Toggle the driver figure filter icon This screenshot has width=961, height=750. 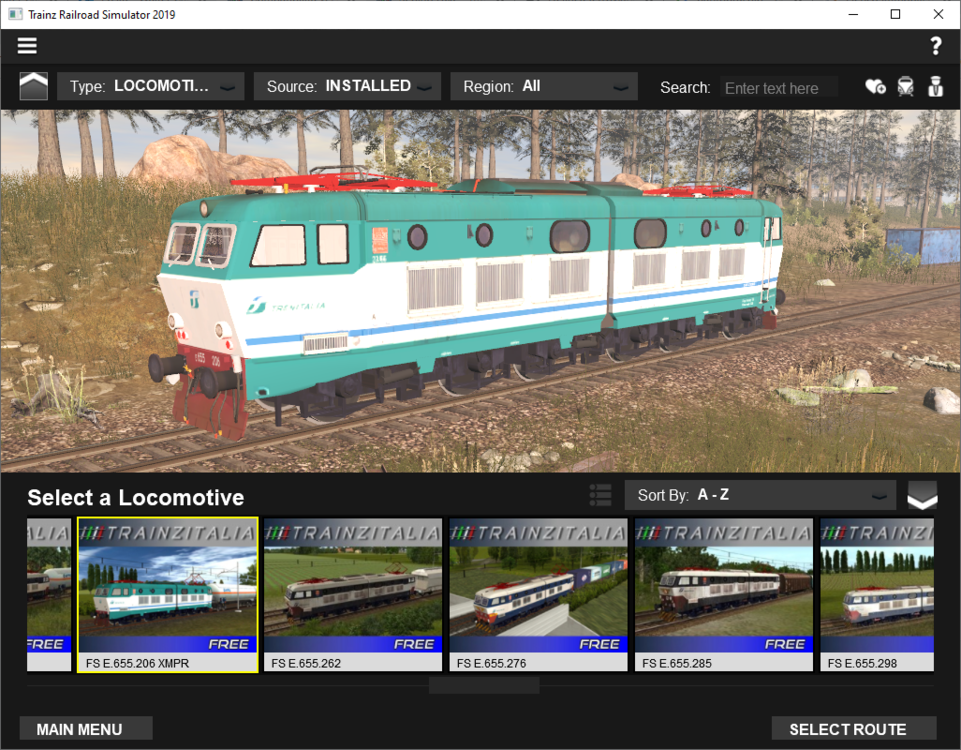click(x=935, y=87)
